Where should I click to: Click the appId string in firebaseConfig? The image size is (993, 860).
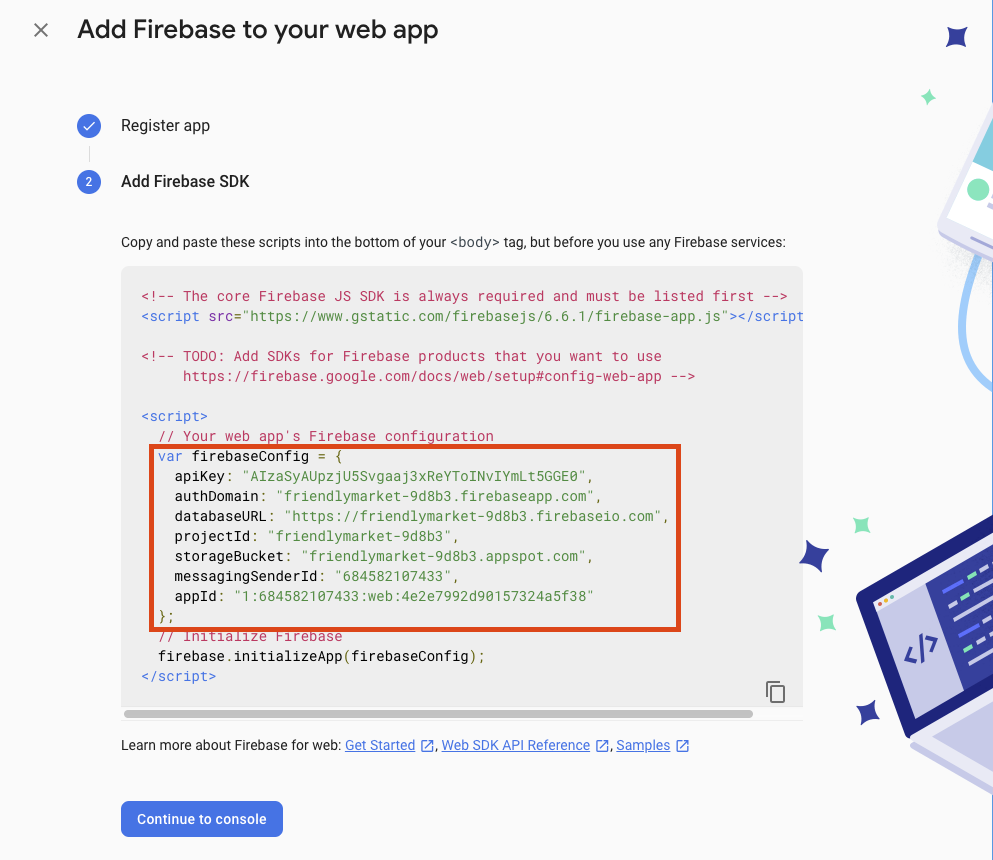point(413,596)
